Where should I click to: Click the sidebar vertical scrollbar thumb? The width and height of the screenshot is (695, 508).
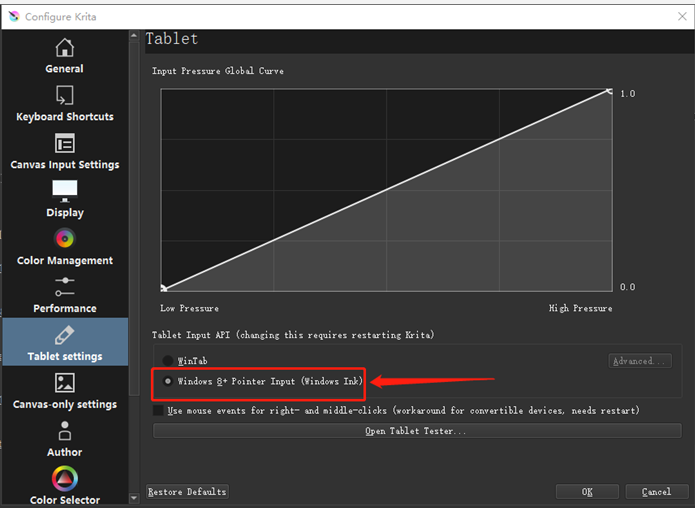134,218
